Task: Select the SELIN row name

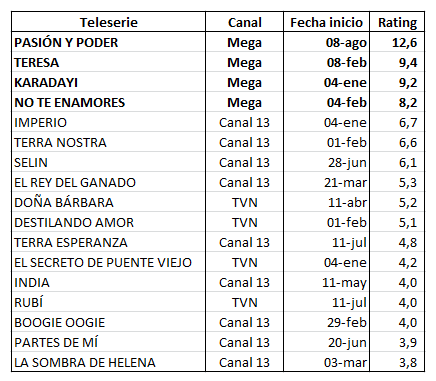Action: tap(109, 162)
